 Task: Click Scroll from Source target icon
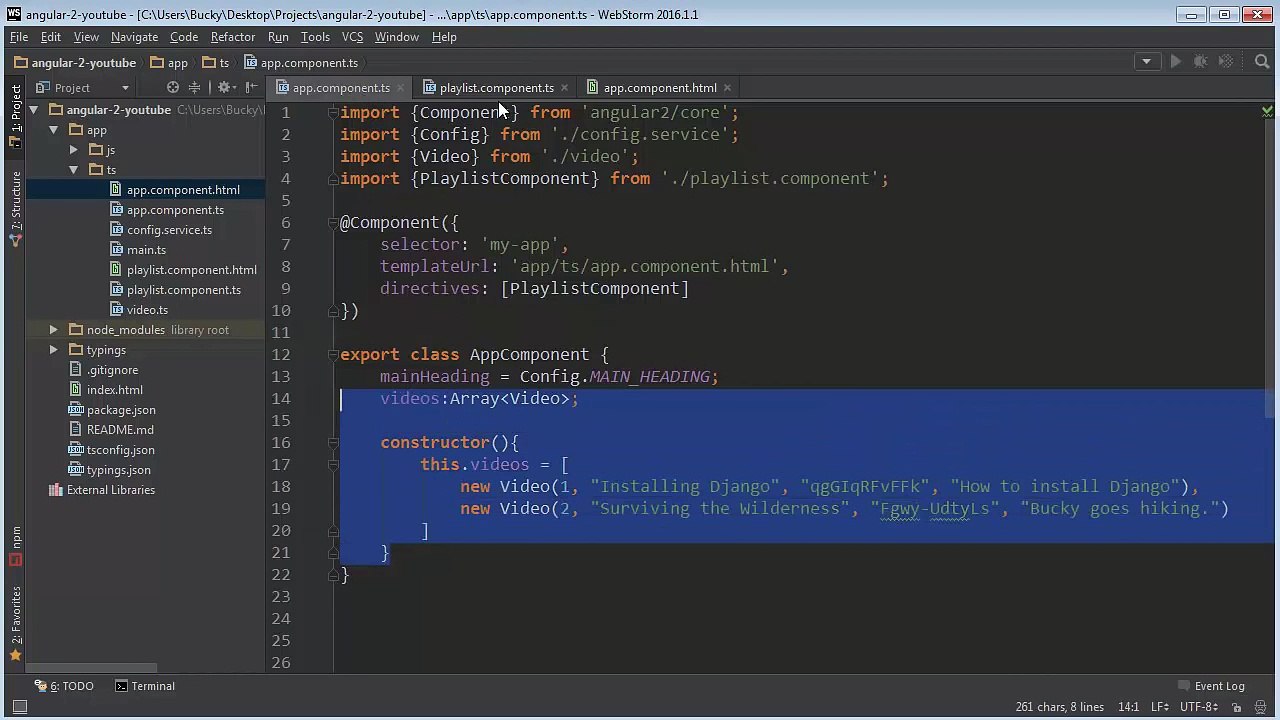coord(173,88)
